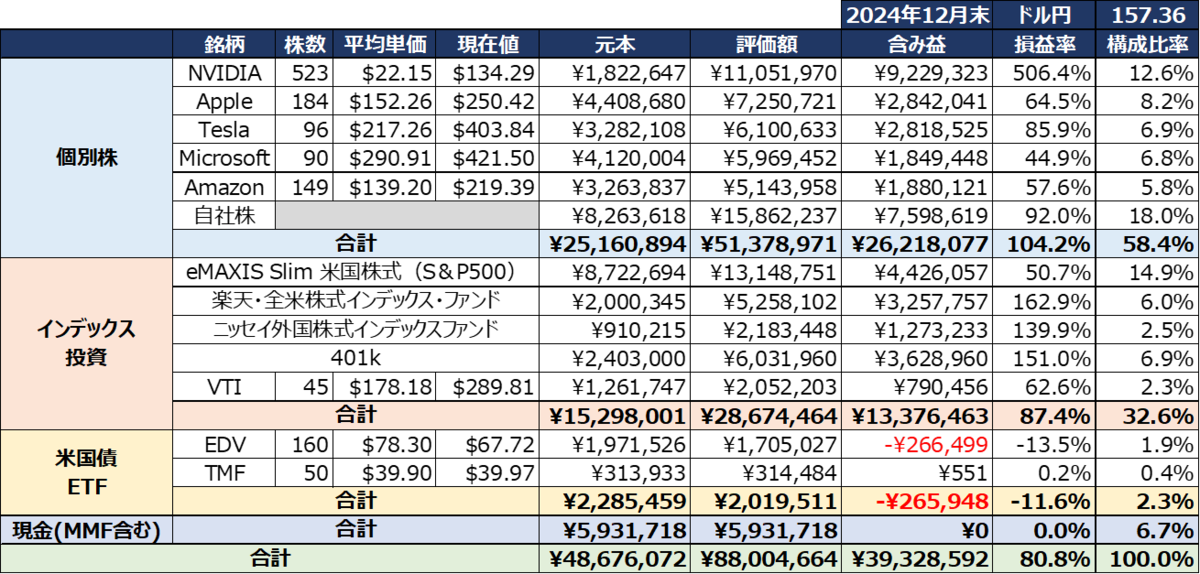Screen dimensions: 1200x574
Task: Select NVIDIA profit rate 506.4%
Action: (x=1044, y=73)
